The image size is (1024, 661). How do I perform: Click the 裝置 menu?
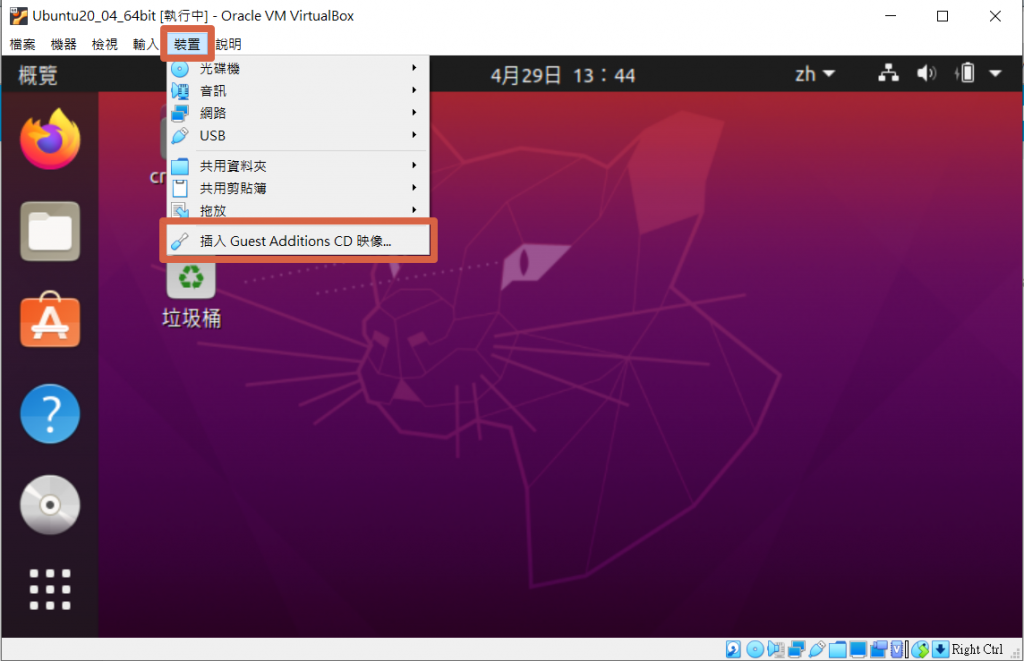(x=187, y=44)
